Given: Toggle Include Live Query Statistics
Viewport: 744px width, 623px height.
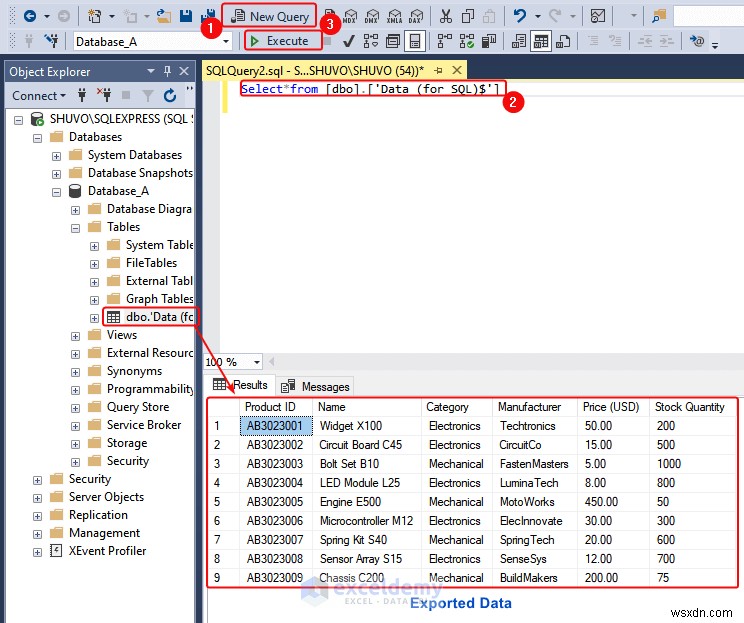Looking at the screenshot, I should click(466, 41).
